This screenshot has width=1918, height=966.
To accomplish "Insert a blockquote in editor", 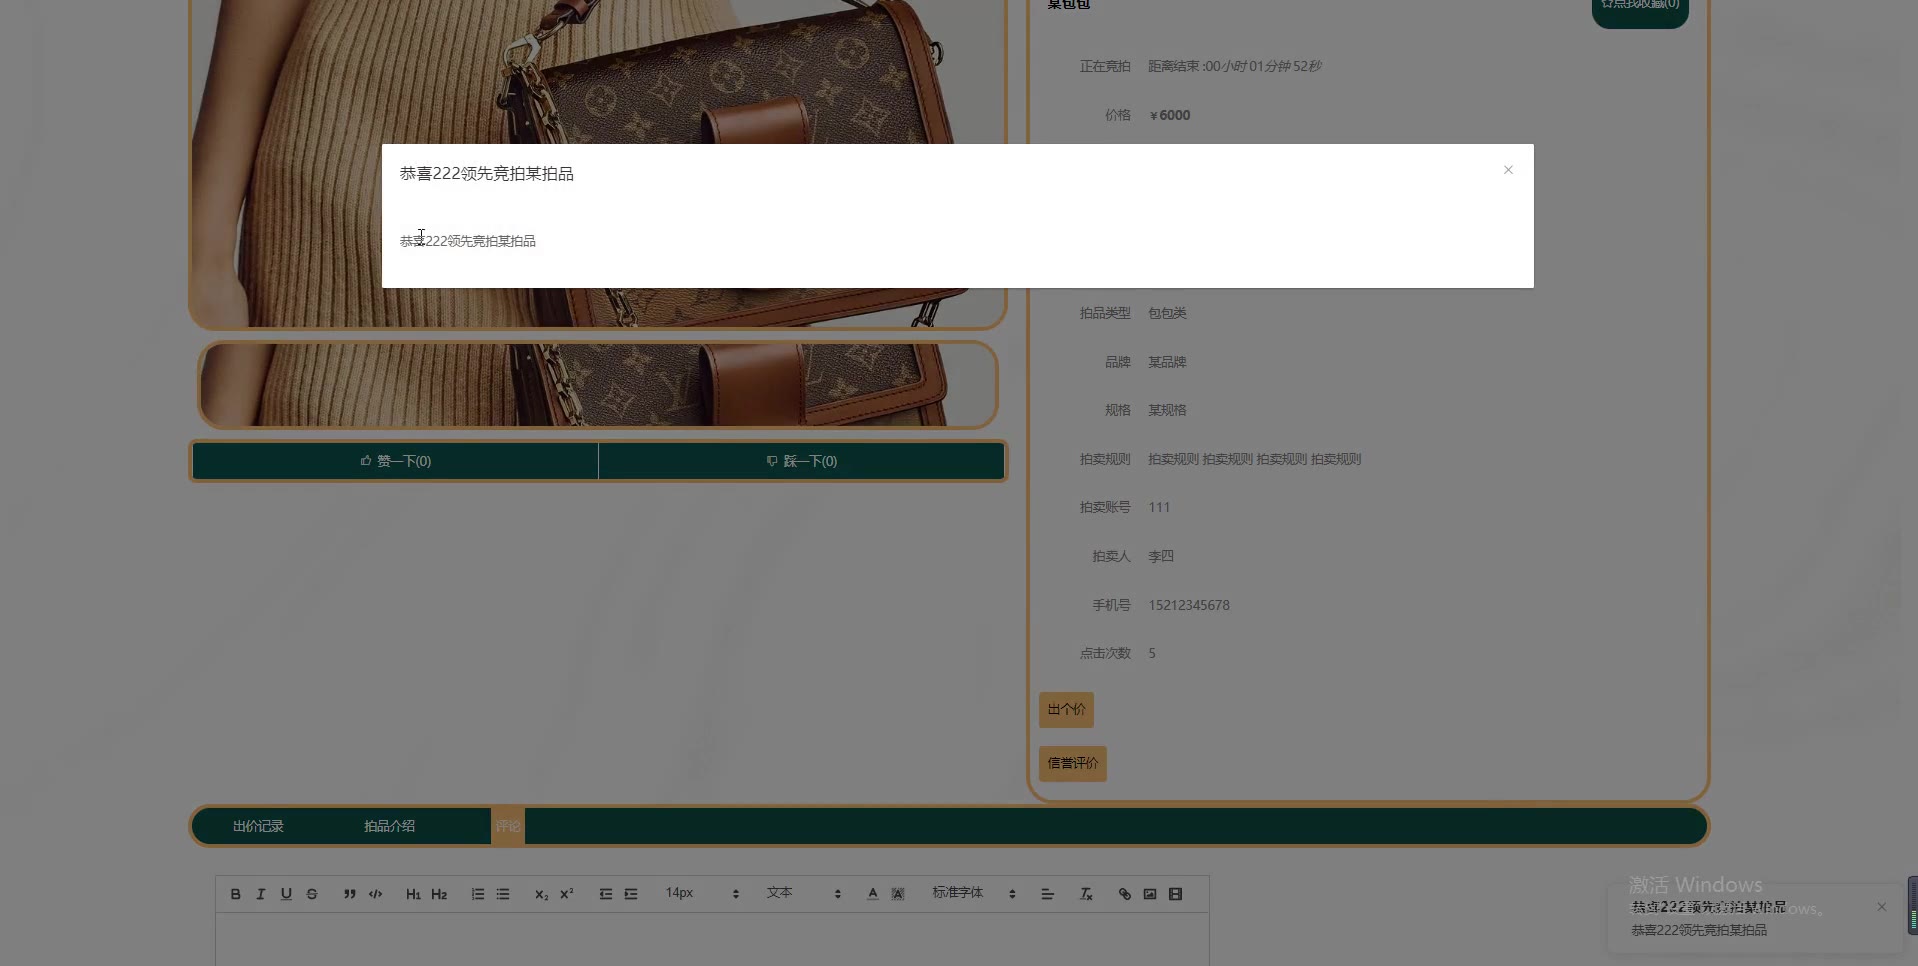I will (350, 894).
